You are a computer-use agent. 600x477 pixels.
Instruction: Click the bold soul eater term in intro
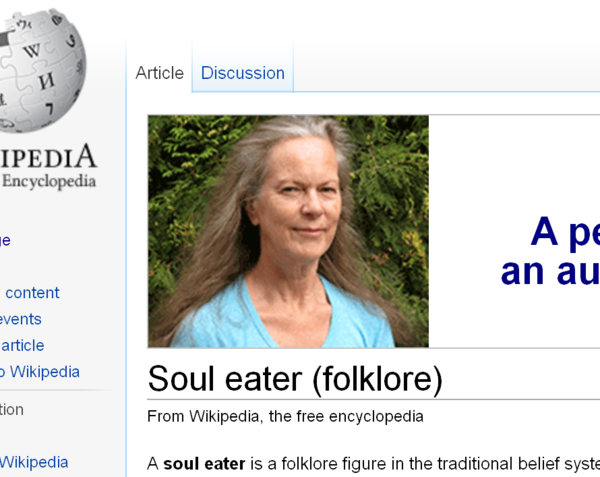point(204,464)
